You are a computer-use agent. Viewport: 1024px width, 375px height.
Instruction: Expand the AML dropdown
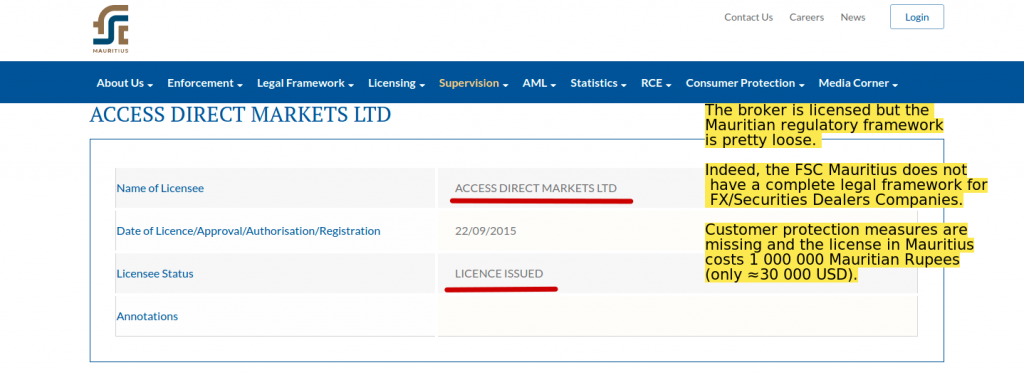click(539, 83)
